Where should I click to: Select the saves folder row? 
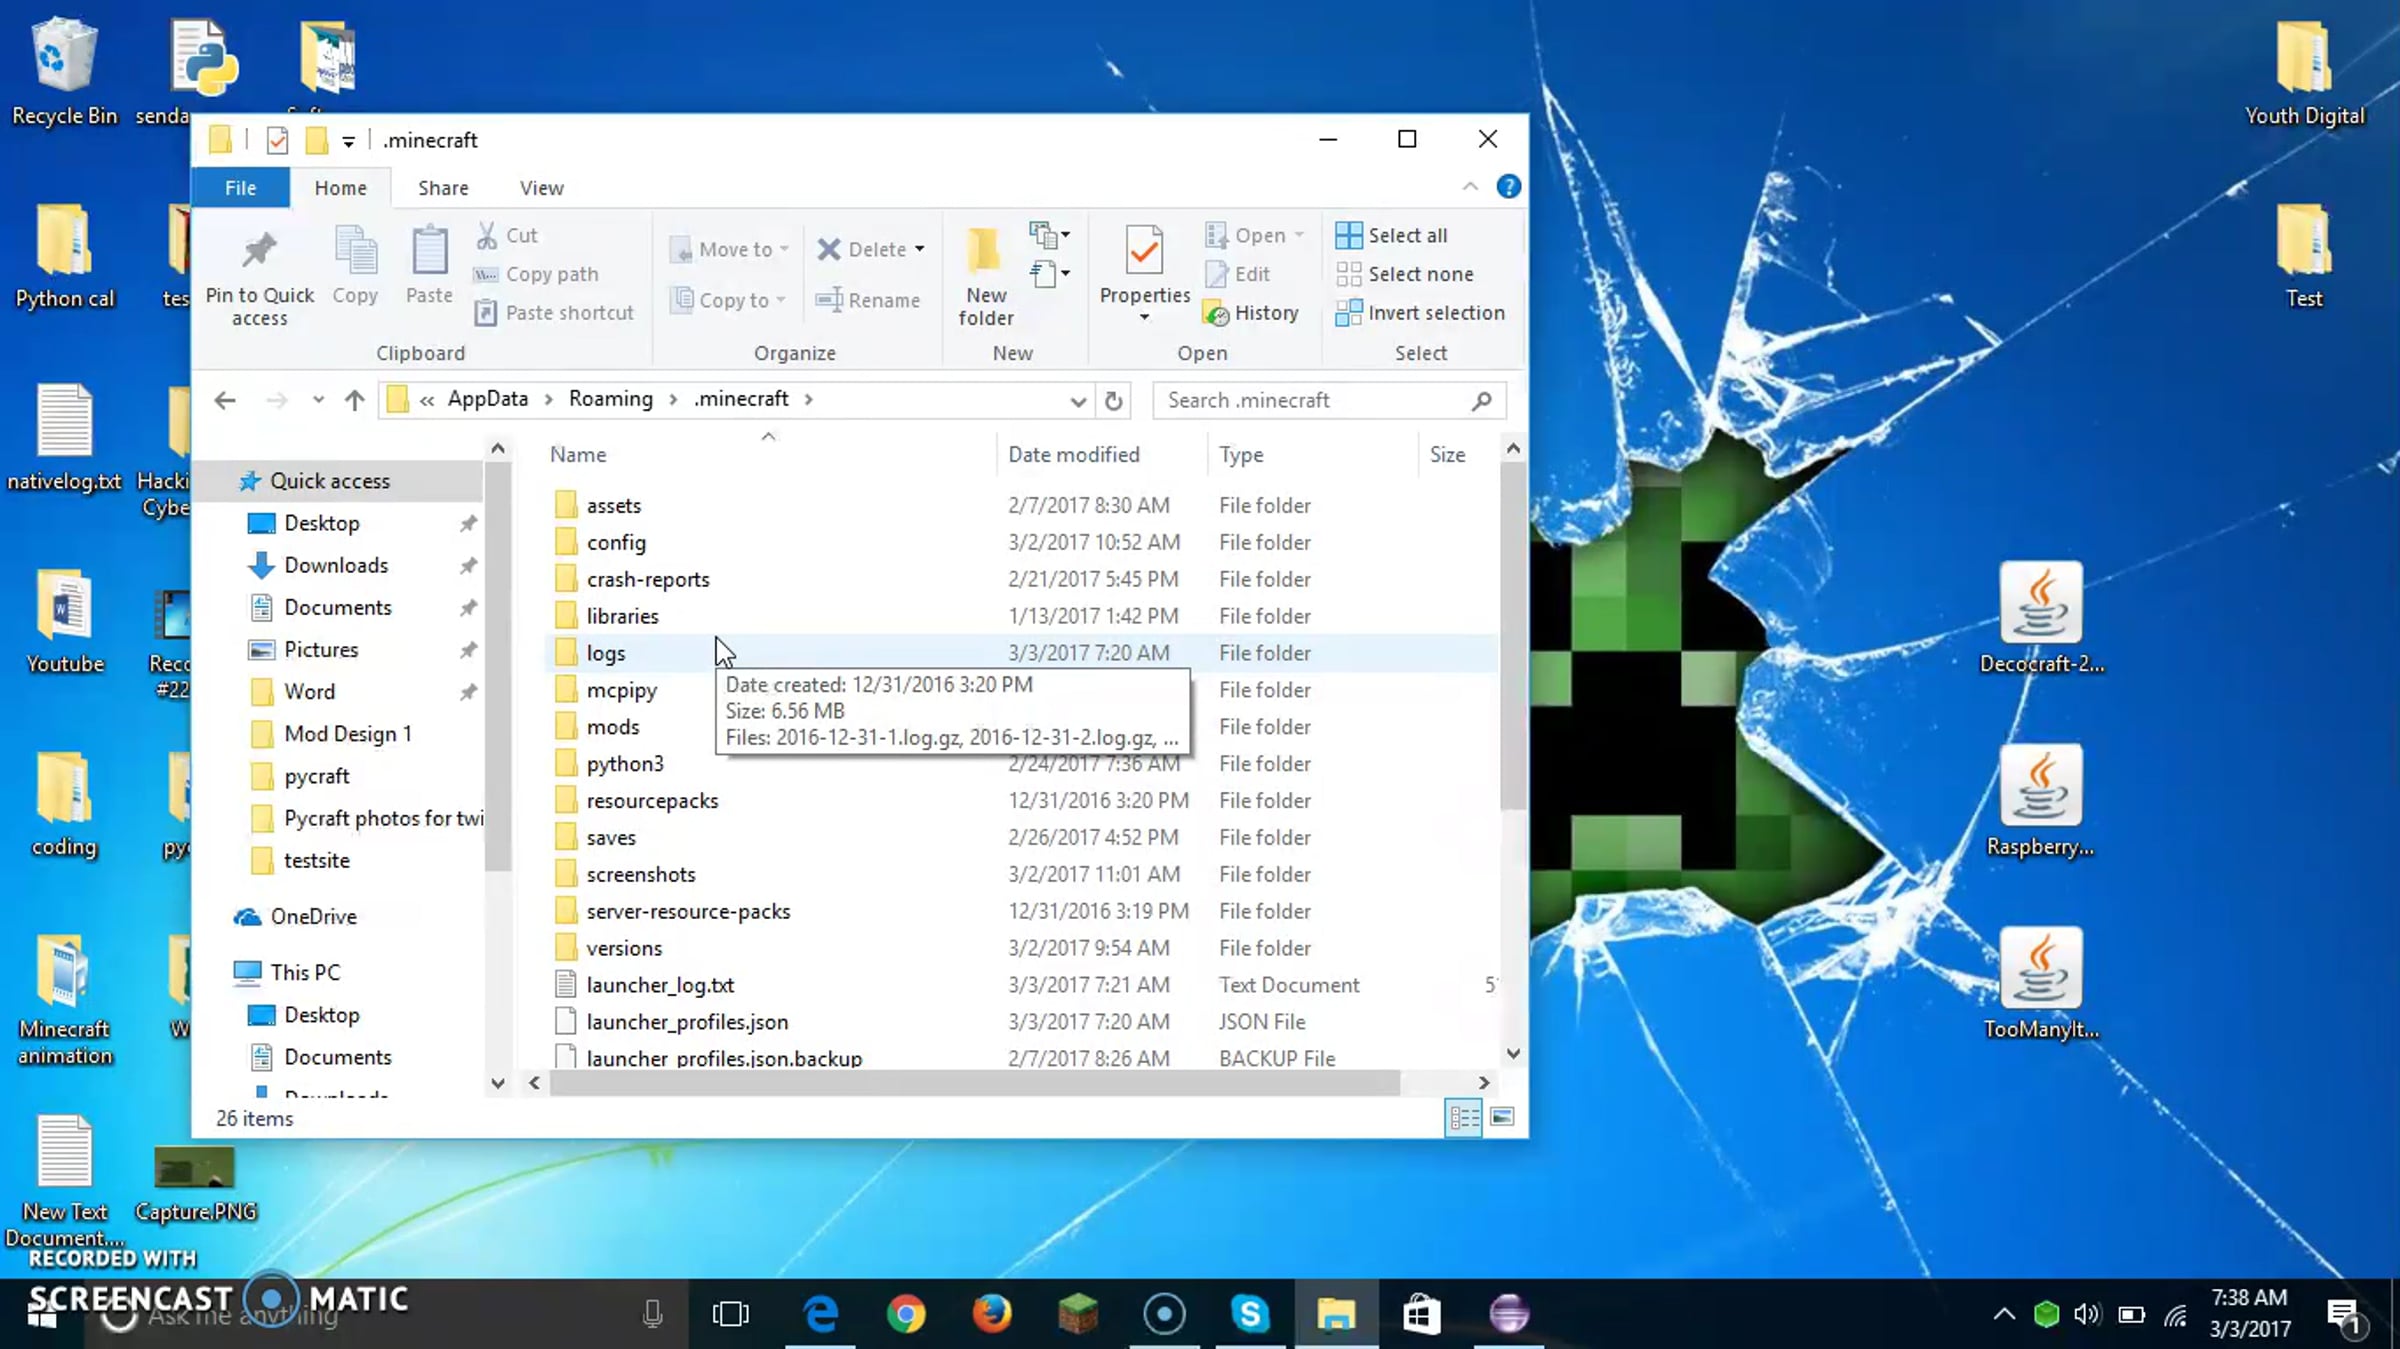1022,838
